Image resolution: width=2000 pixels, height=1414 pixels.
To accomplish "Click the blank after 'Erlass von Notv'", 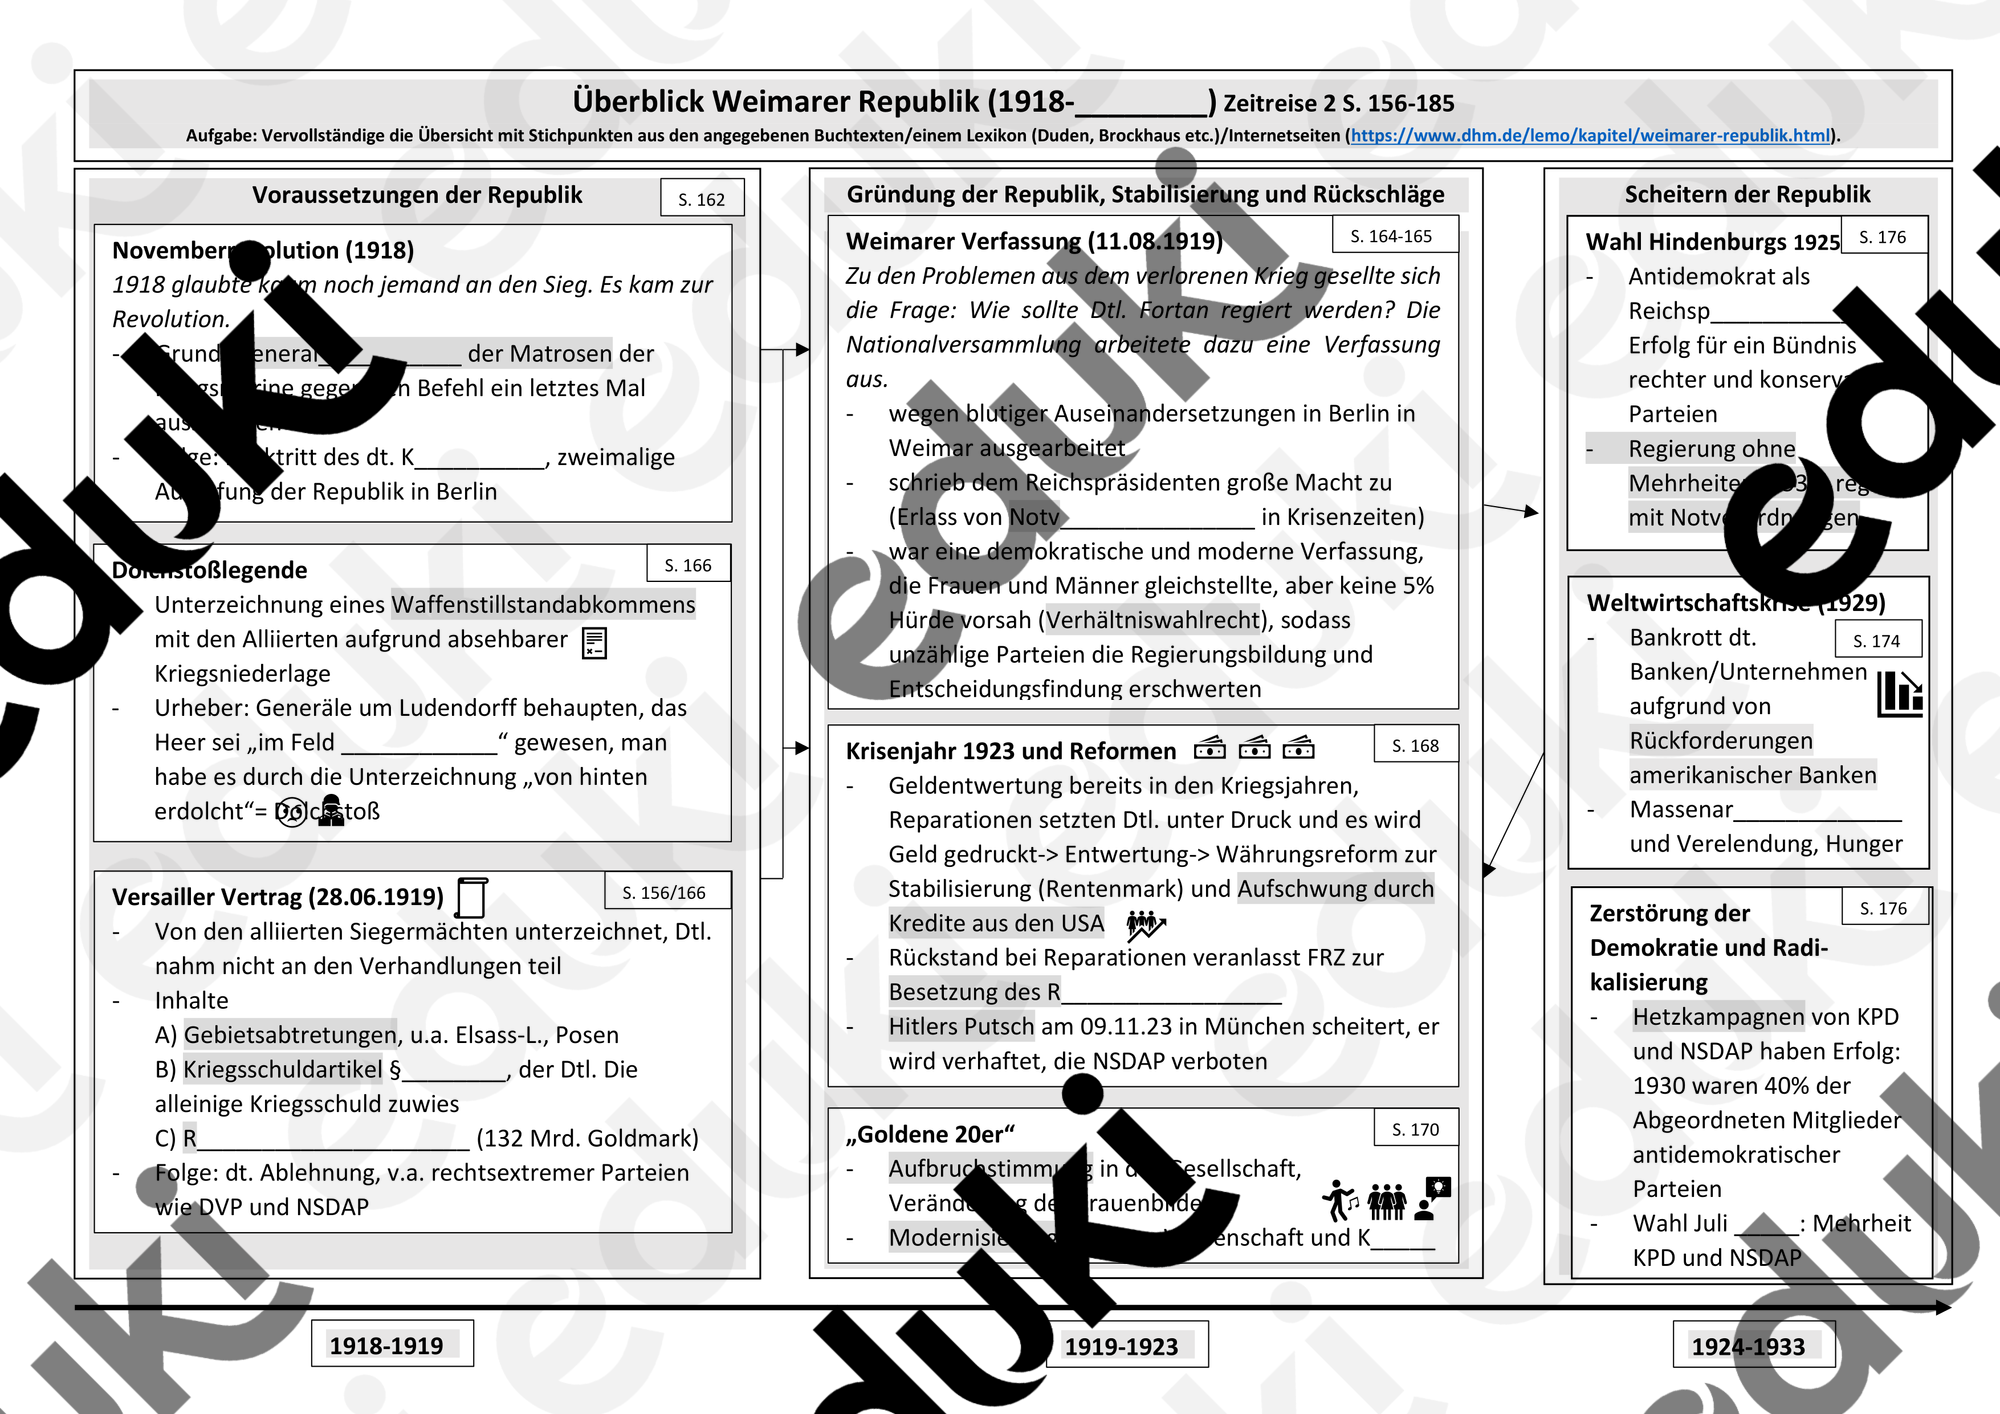I will point(1158,517).
